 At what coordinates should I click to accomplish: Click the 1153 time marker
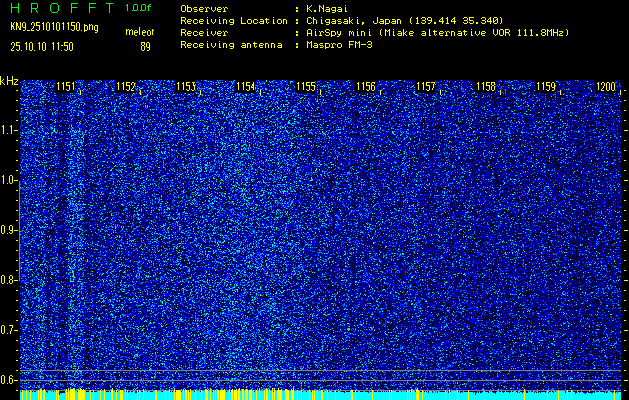(185, 87)
